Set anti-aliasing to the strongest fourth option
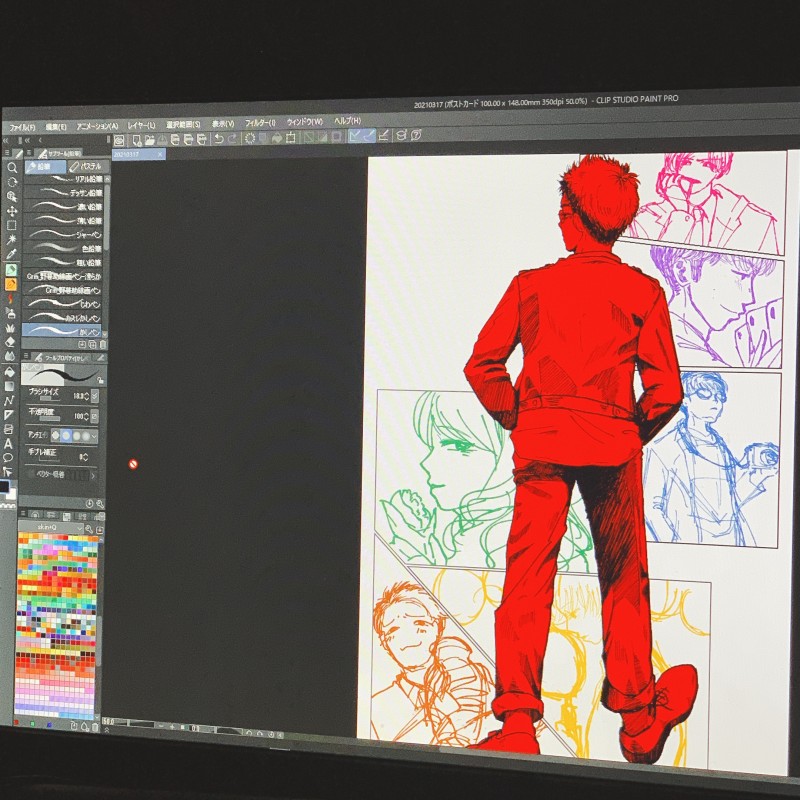The image size is (800, 800). point(86,436)
